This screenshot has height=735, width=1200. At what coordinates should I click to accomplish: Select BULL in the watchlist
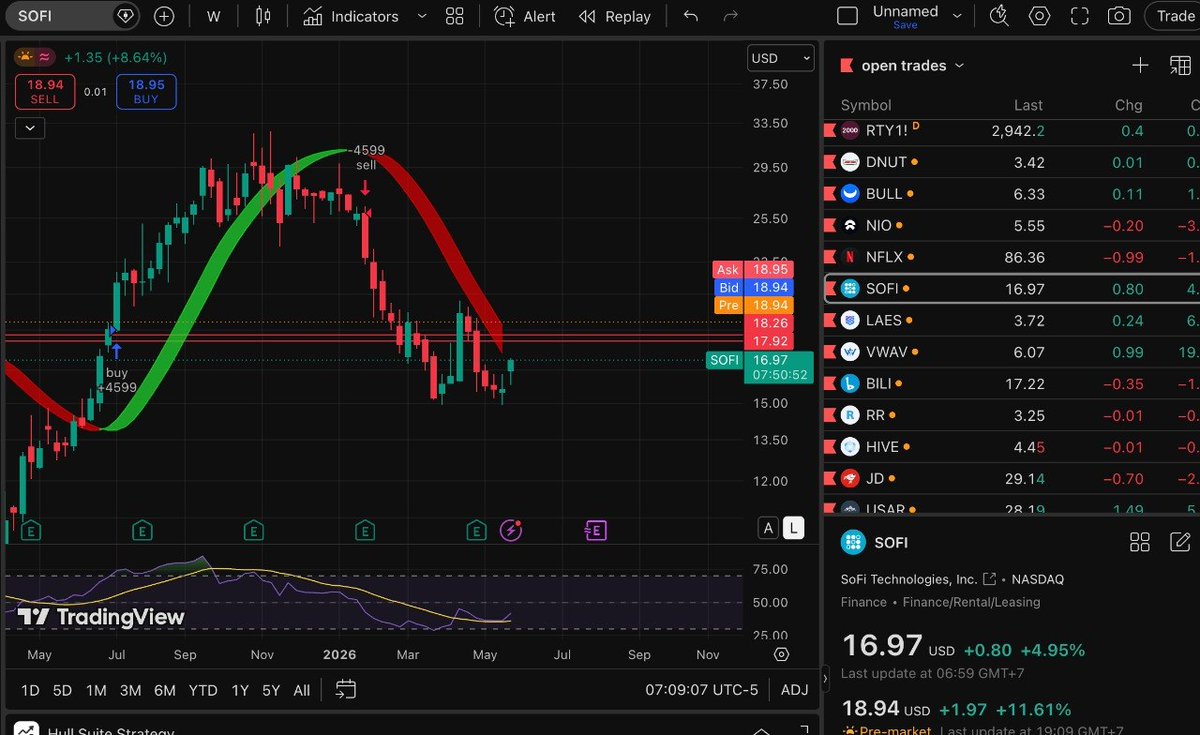pos(1011,194)
